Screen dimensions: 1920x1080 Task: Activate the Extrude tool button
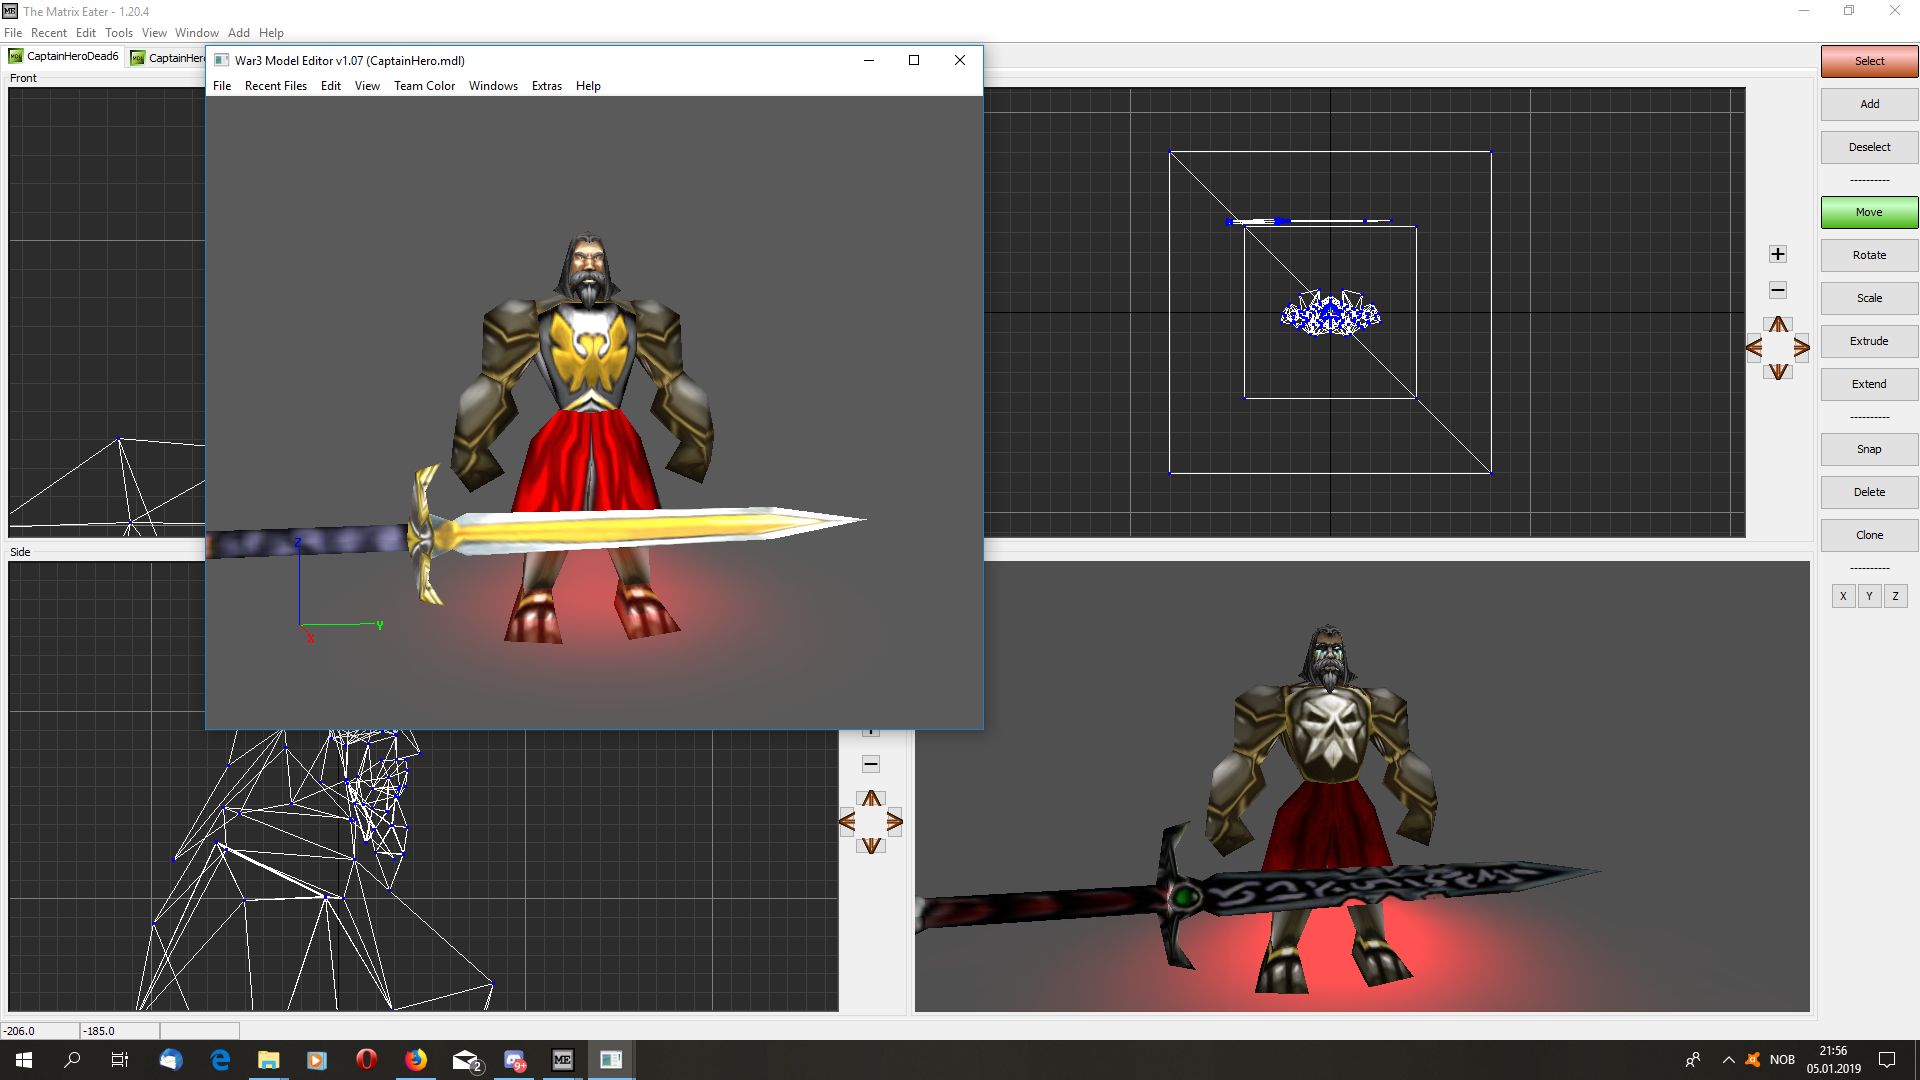click(1869, 341)
